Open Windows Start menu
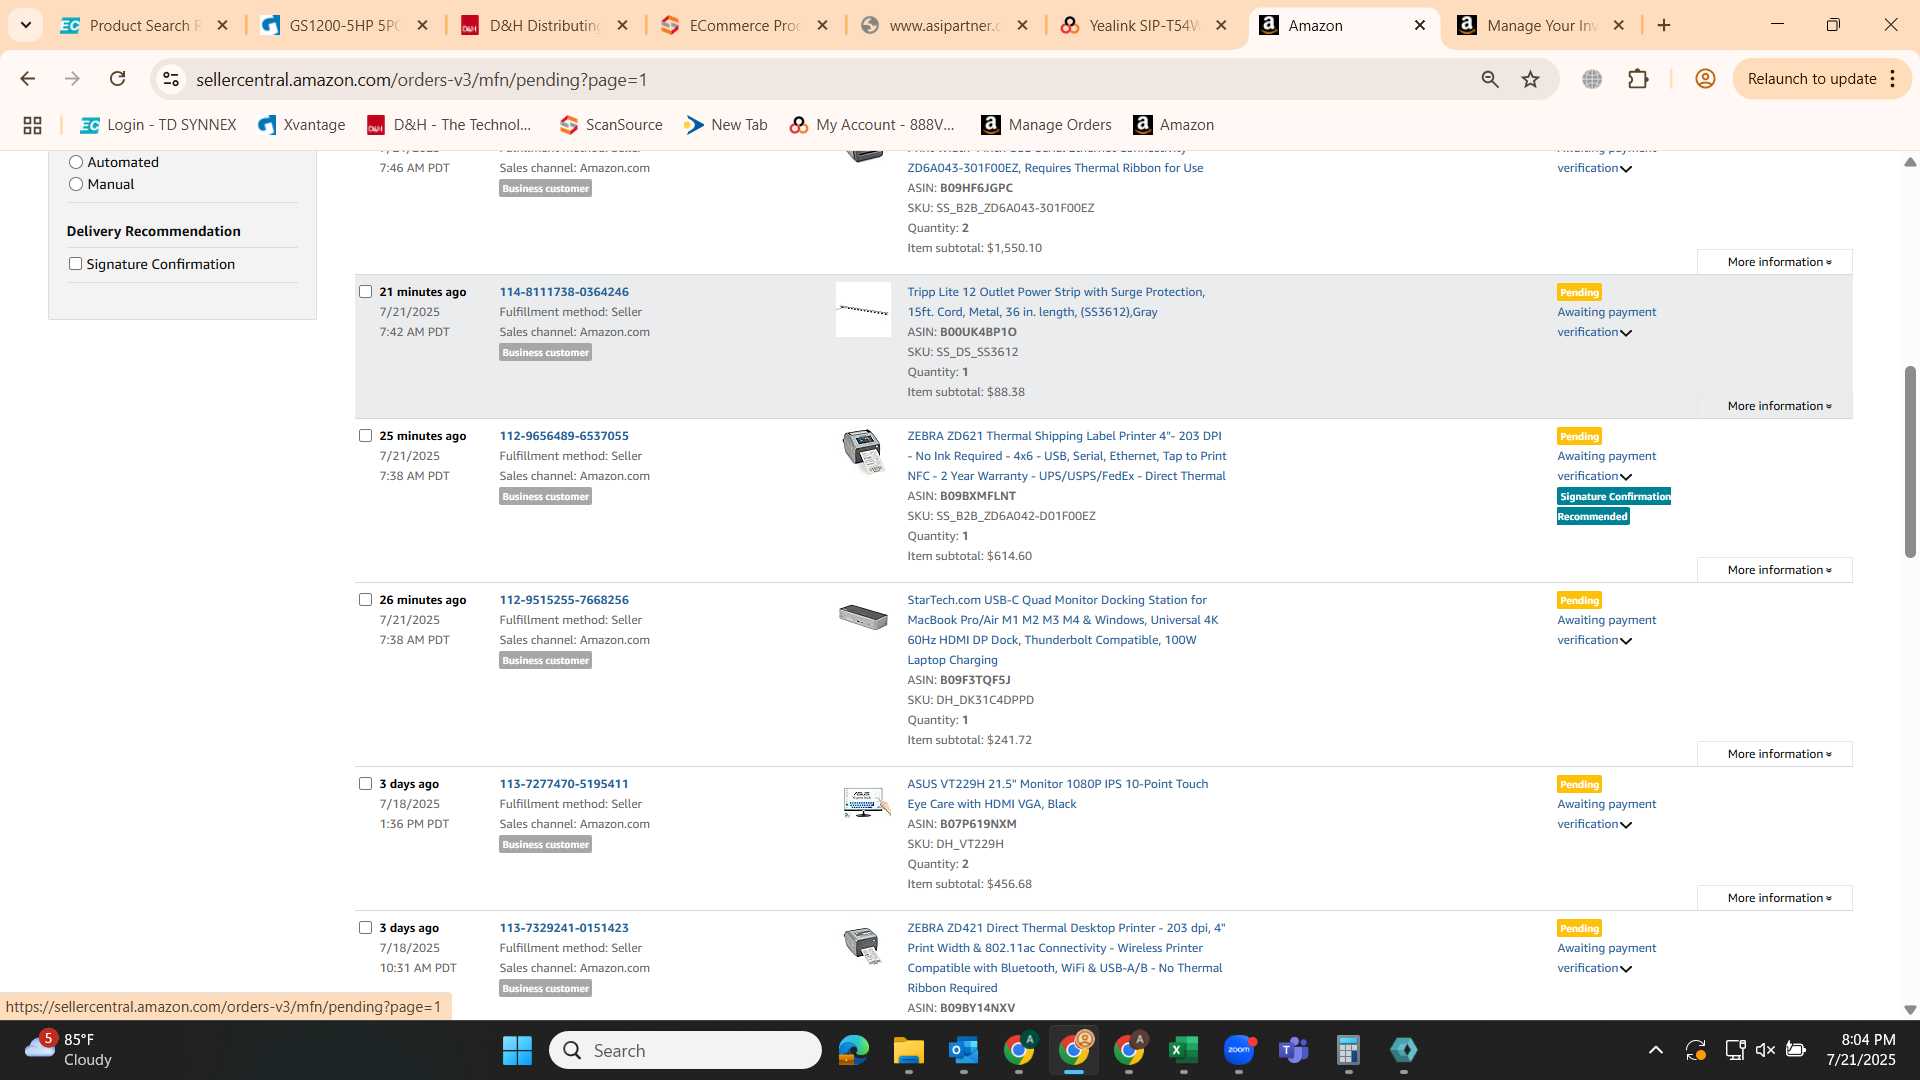This screenshot has width=1920, height=1080. [x=517, y=1050]
